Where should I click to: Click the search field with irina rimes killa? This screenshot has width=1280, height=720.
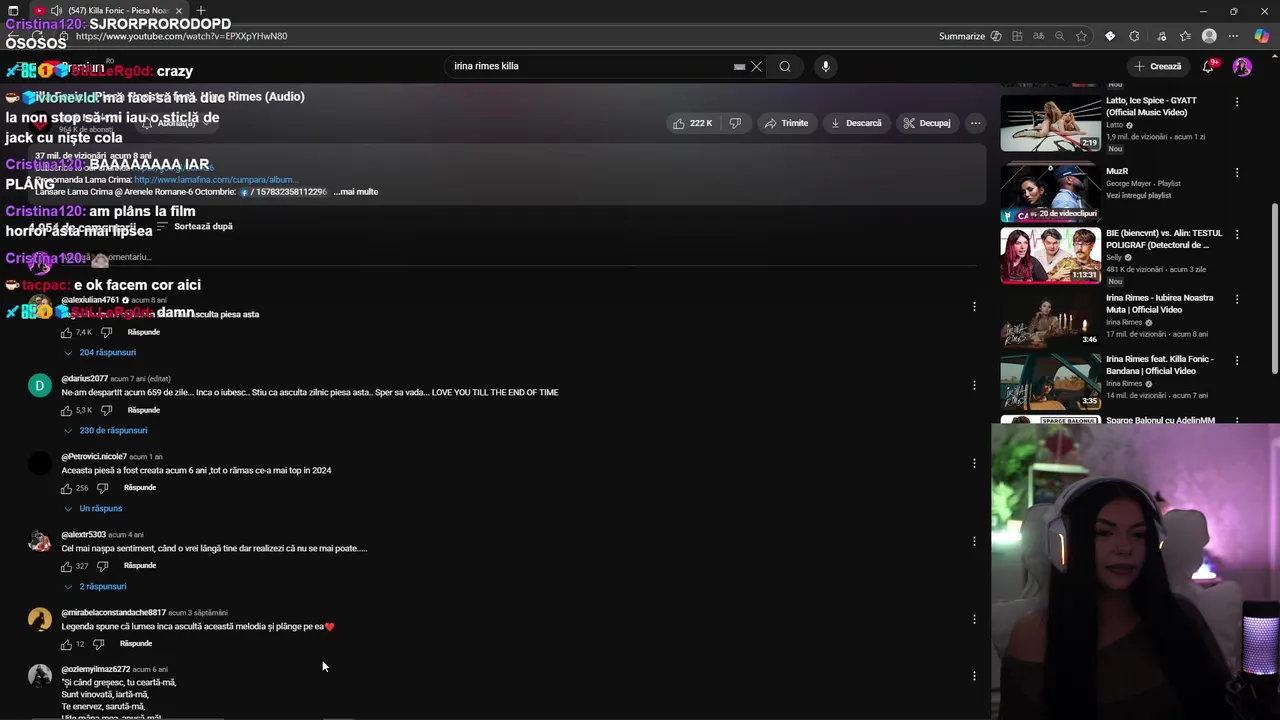point(590,66)
